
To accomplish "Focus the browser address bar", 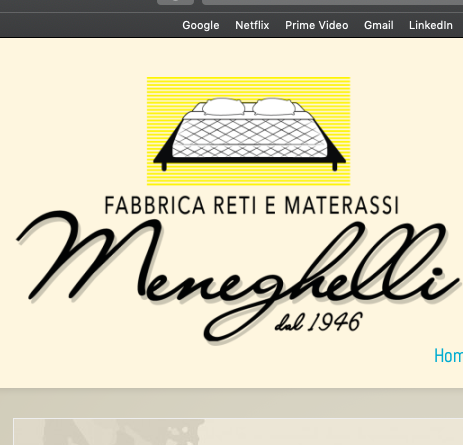I will tap(332, 2).
